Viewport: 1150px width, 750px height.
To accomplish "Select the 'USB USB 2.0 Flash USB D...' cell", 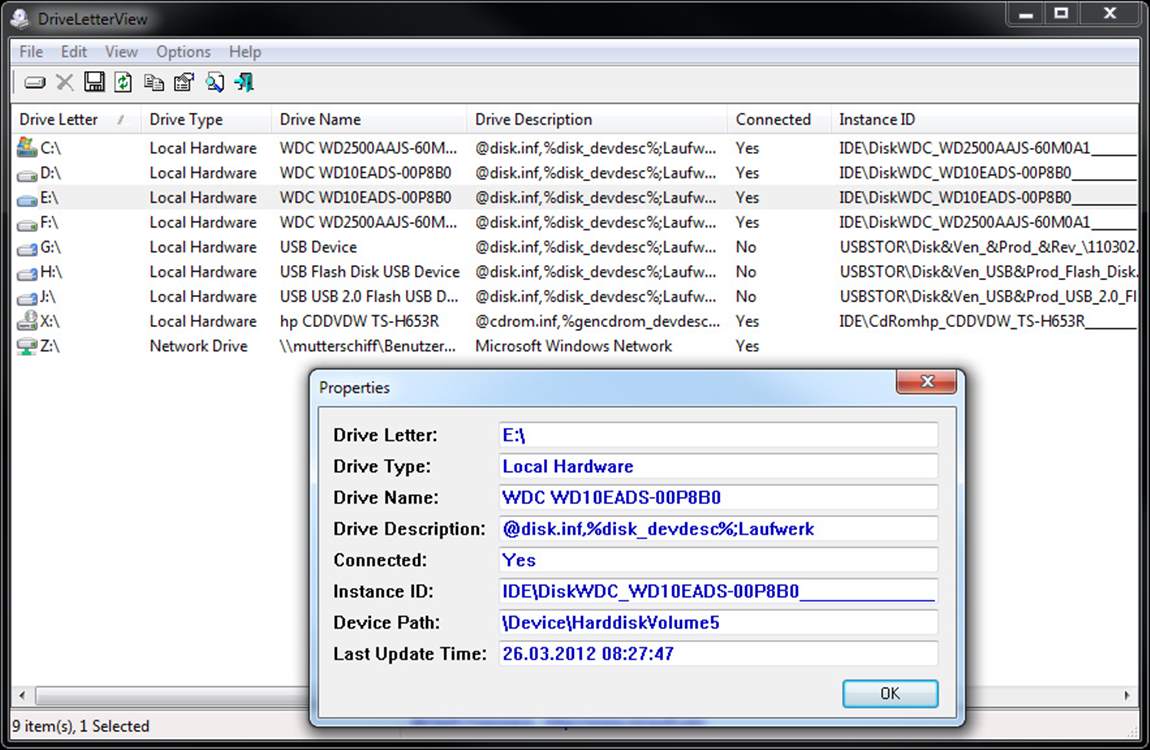I will (369, 297).
